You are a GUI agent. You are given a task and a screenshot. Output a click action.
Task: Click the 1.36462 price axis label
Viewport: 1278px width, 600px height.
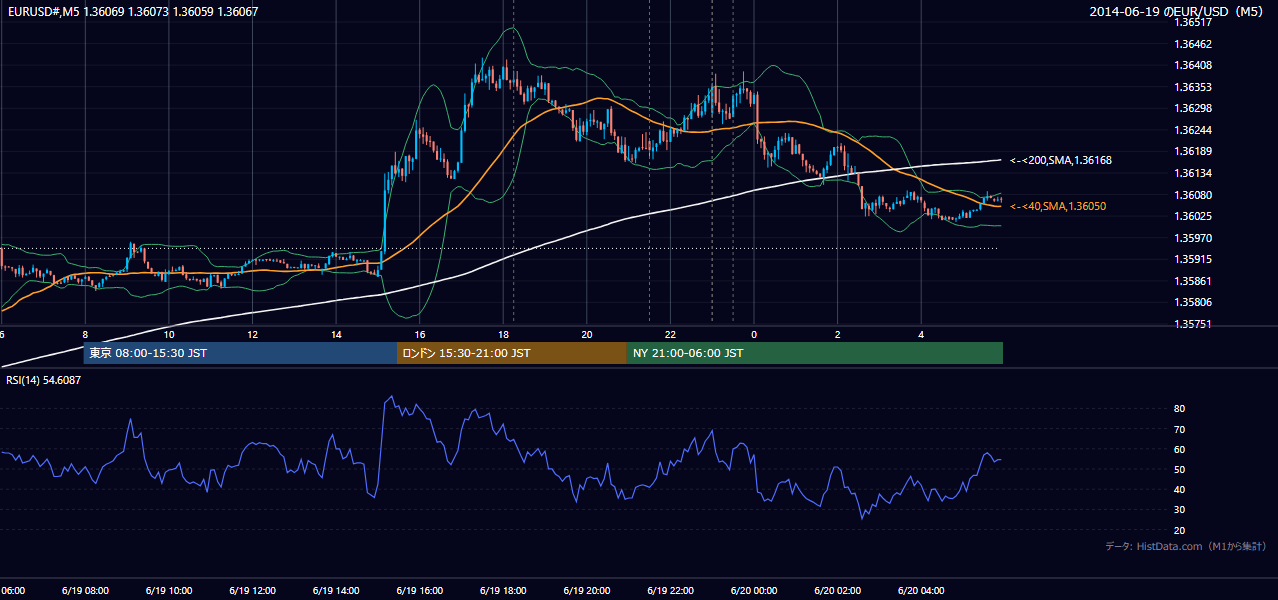click(x=1193, y=44)
